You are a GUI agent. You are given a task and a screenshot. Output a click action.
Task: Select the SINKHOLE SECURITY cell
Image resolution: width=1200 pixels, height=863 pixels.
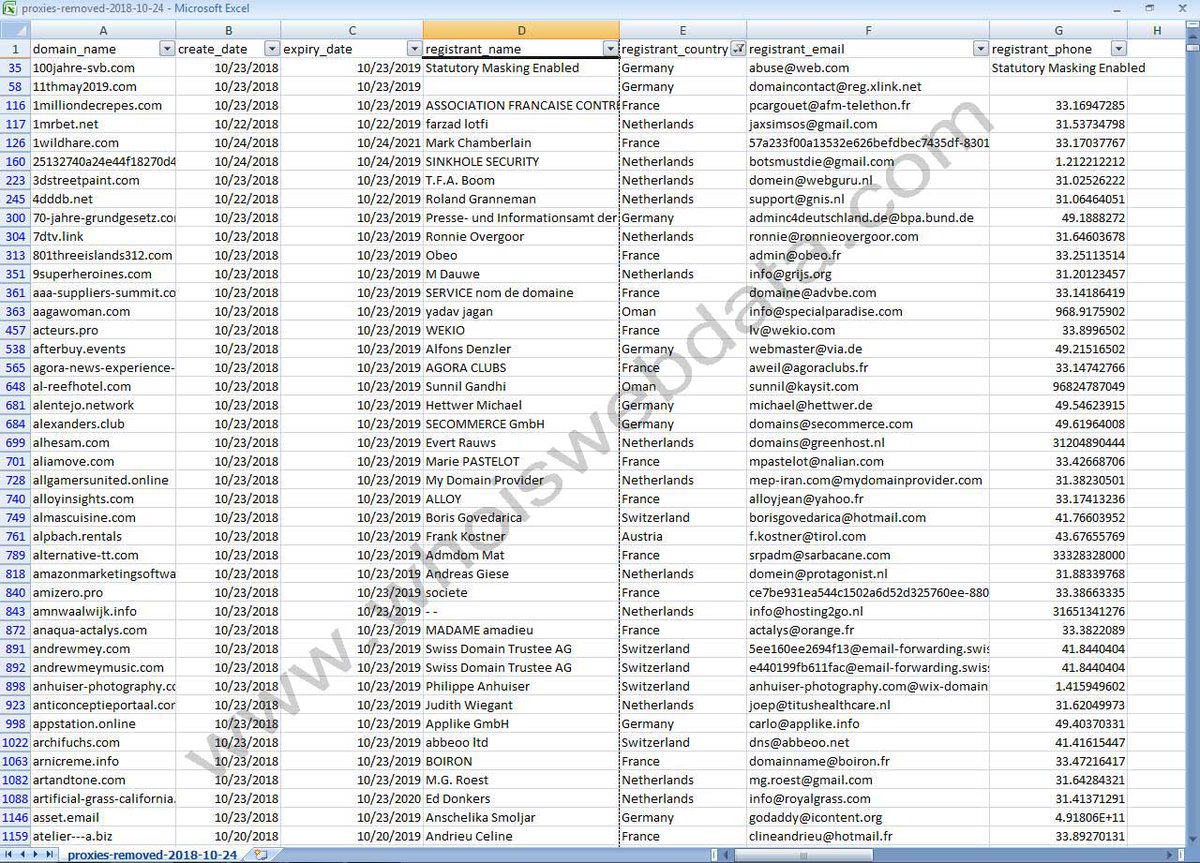(521, 162)
